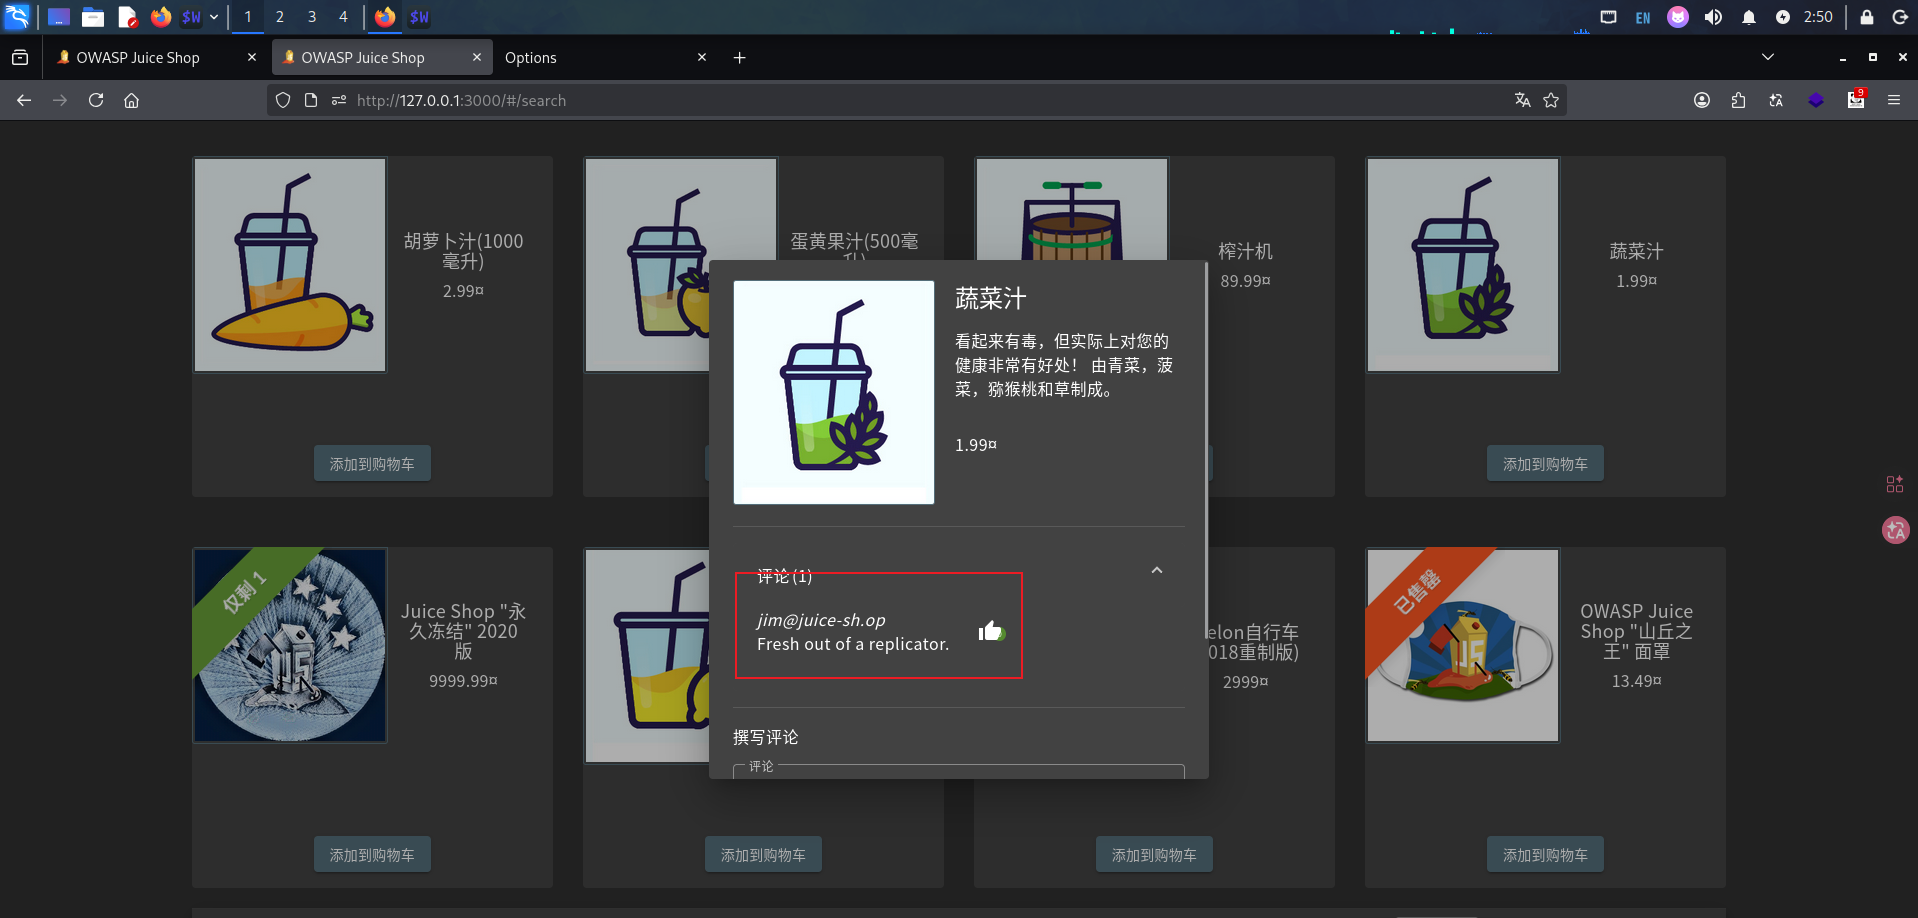Screen dimensions: 1918x918
Task: Click the grid widget icon on right edge
Action: pyautogui.click(x=1895, y=484)
